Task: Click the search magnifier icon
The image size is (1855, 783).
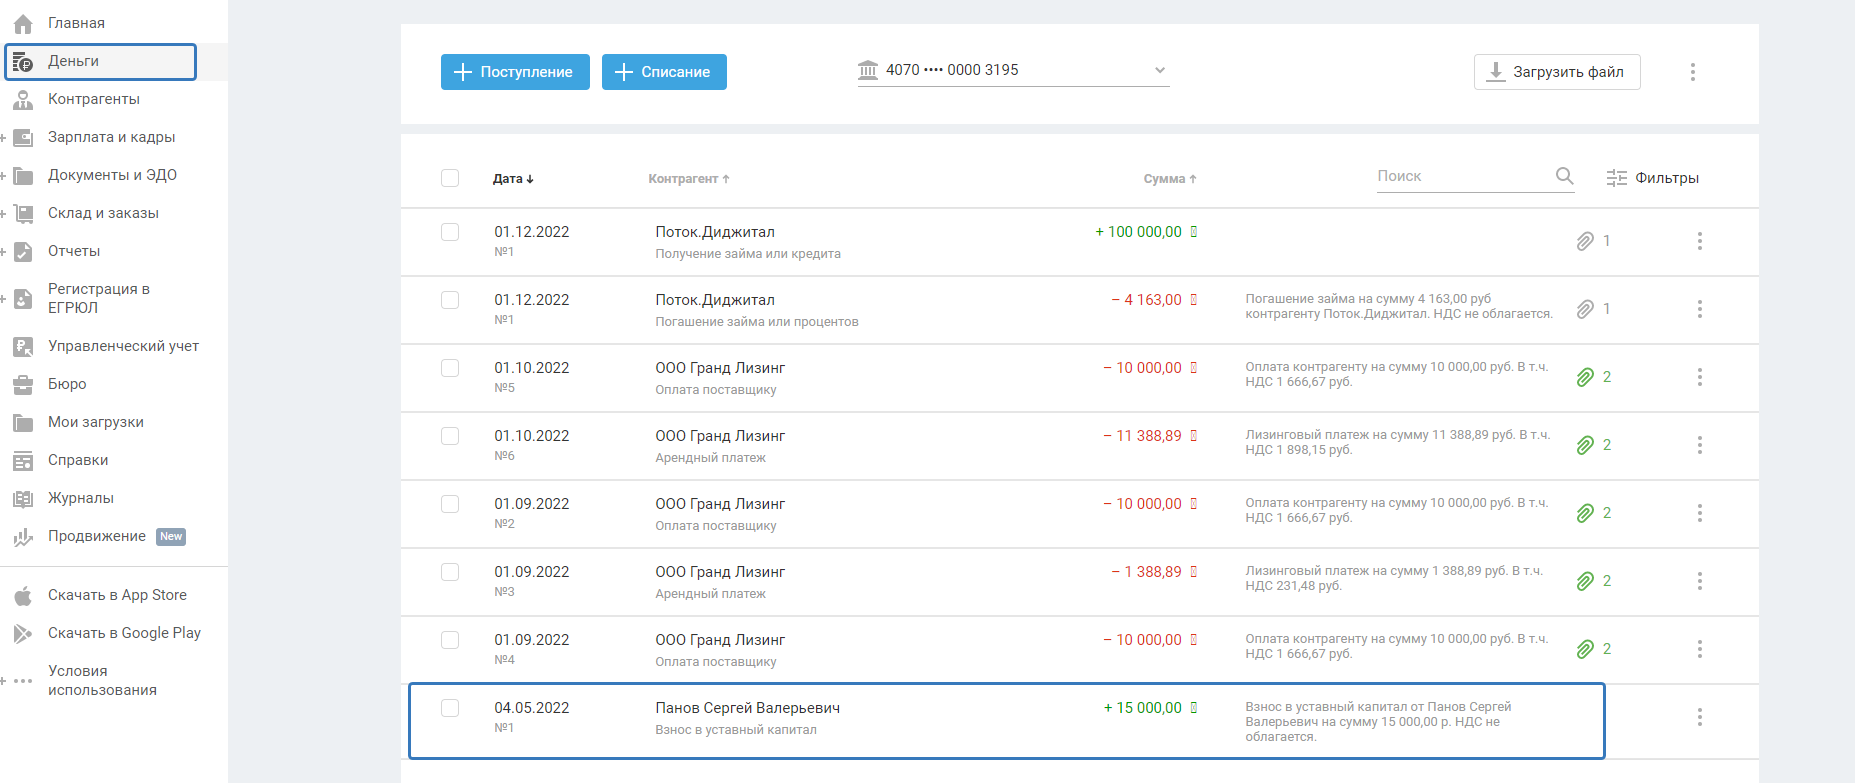Action: tap(1564, 176)
